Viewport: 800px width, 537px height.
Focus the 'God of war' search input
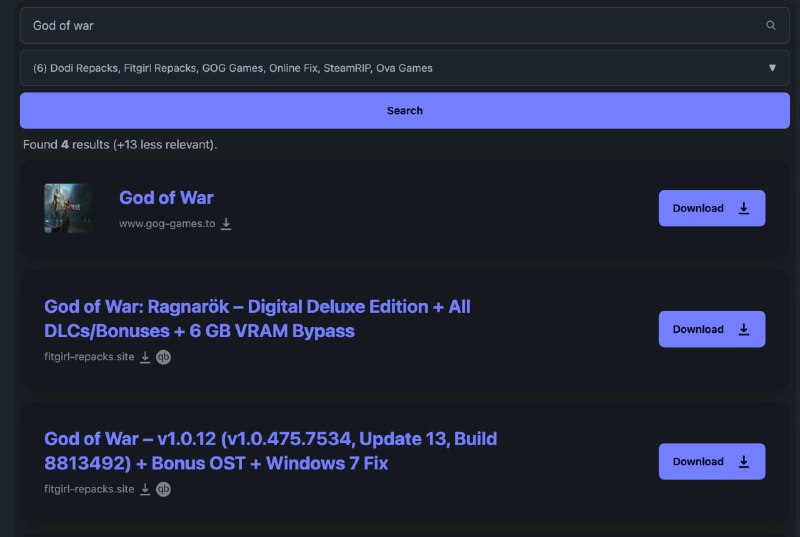tap(390, 25)
